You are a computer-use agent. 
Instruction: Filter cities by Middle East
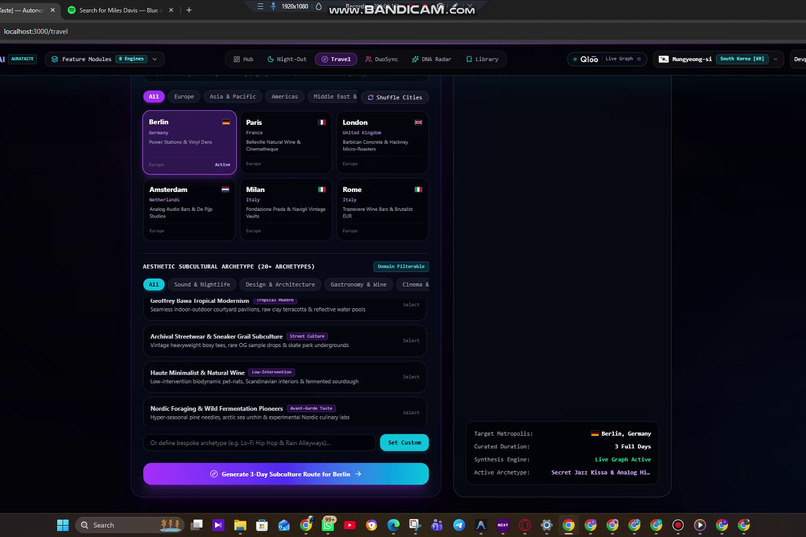[335, 97]
